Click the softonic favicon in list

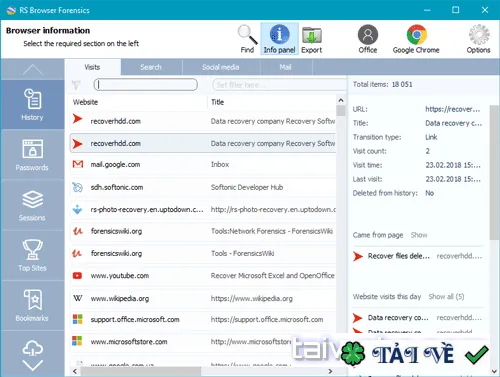[77, 187]
